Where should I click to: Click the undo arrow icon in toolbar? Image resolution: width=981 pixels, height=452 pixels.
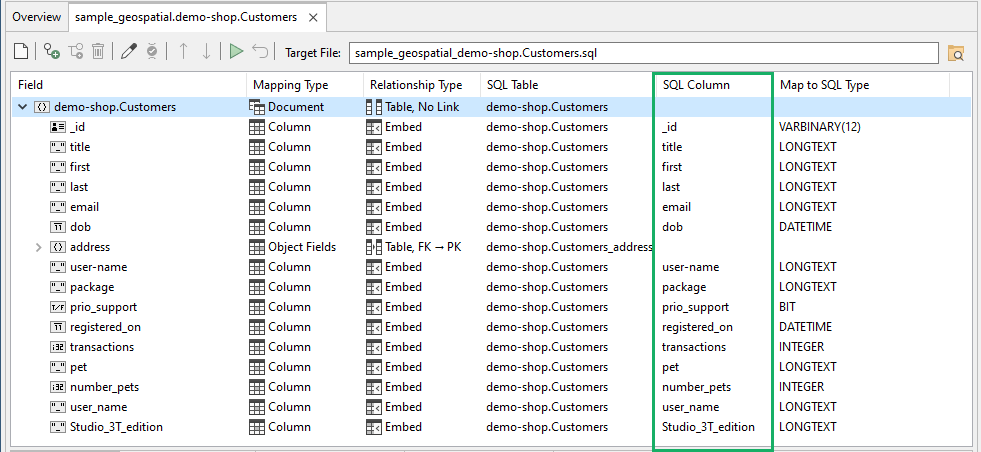click(x=260, y=52)
